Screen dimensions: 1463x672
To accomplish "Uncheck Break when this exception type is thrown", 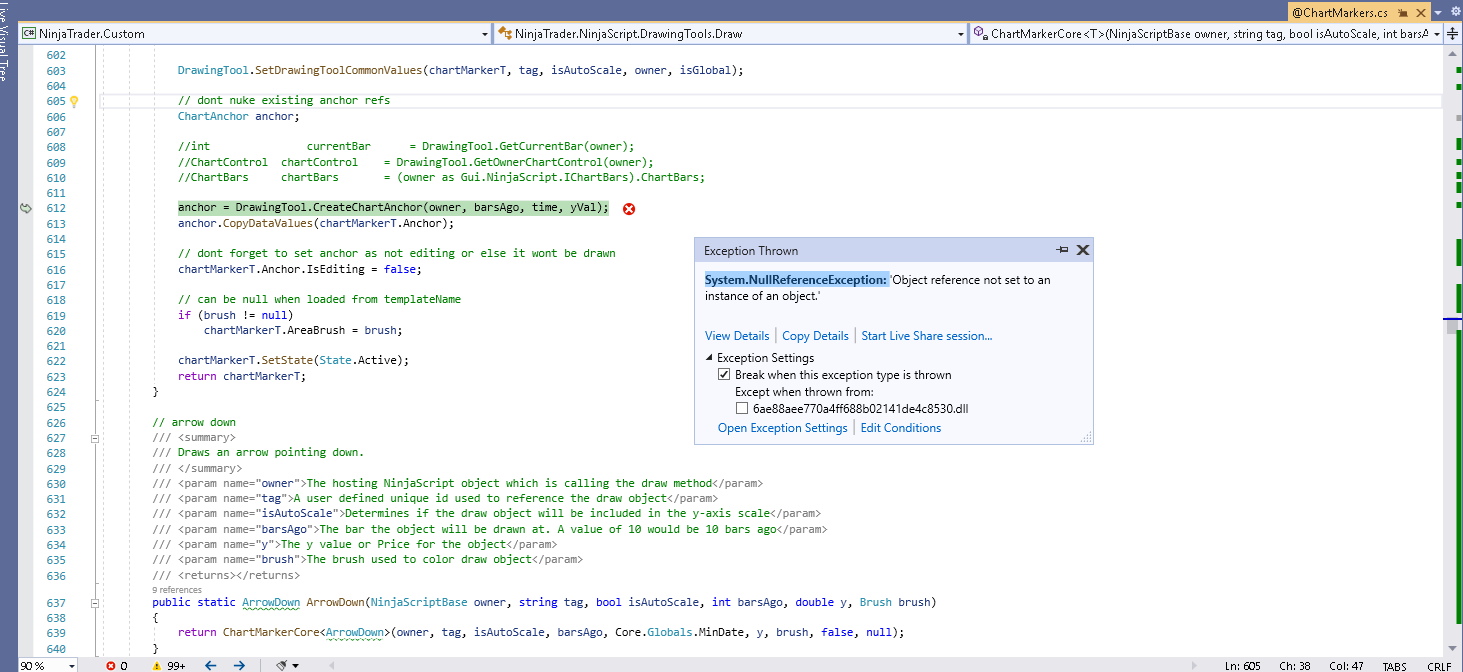I will 724,375.
